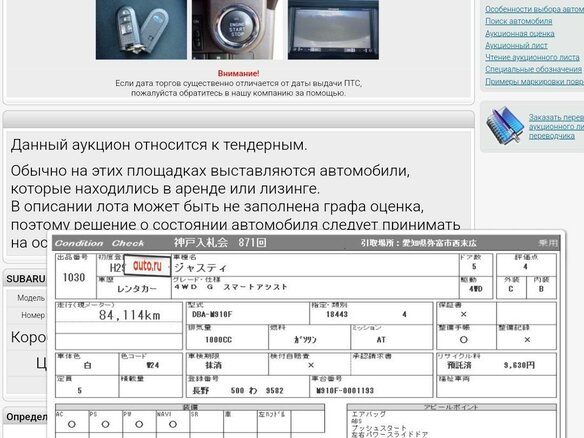Click chassis number M910F-0001193
The height and width of the screenshot is (438, 584).
pos(345,391)
